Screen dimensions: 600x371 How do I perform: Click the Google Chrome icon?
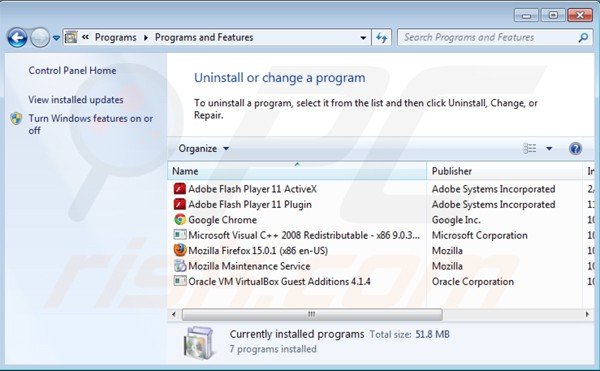(x=179, y=220)
